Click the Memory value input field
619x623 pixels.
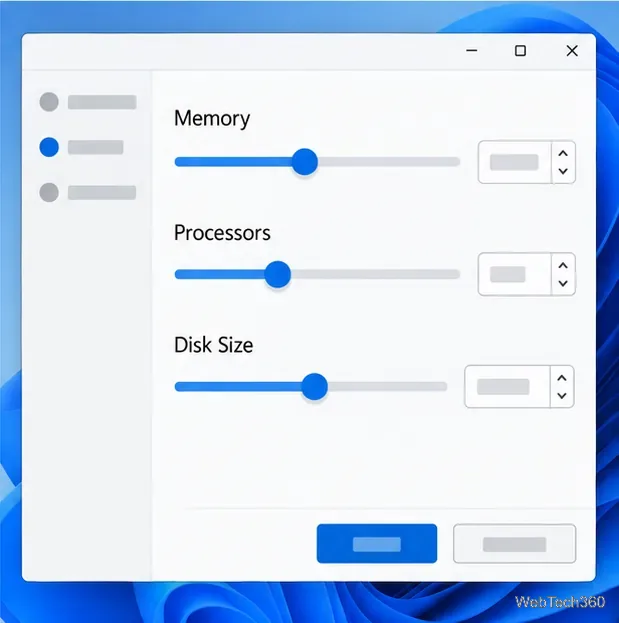tap(515, 162)
